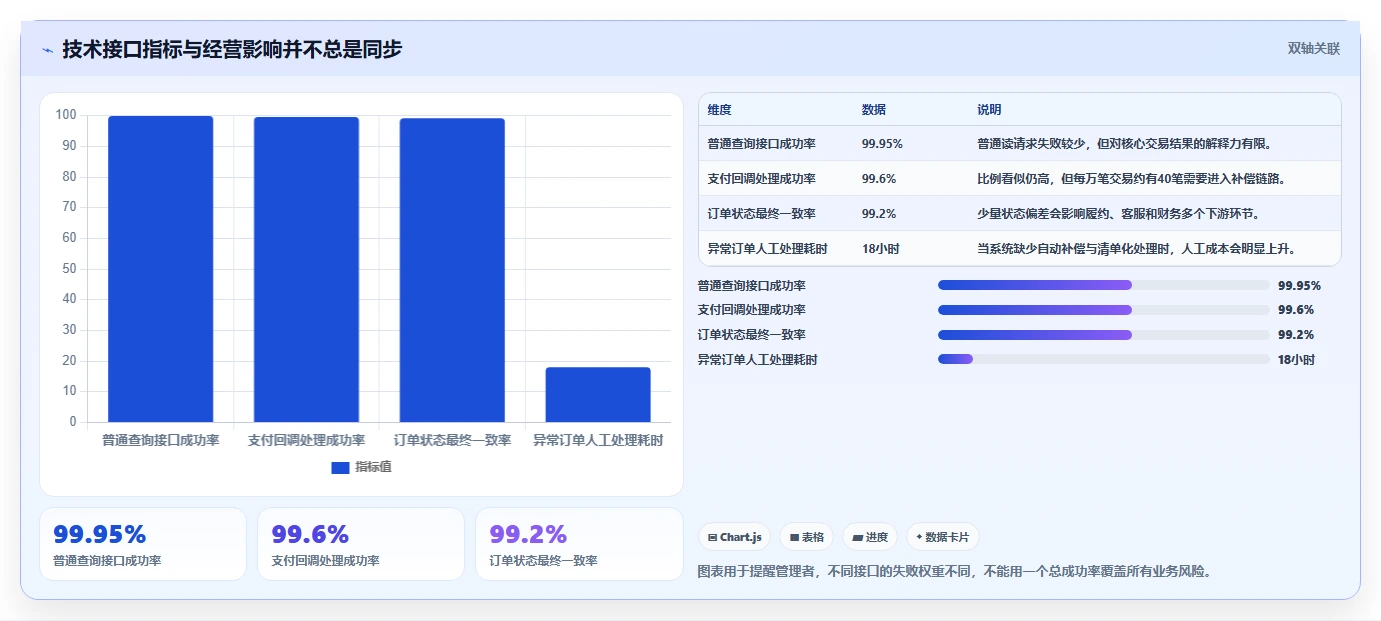Image resolution: width=1381 pixels, height=621 pixels.
Task: Click the title 技术接口指标与经营影响并不总是同步
Action: point(232,49)
